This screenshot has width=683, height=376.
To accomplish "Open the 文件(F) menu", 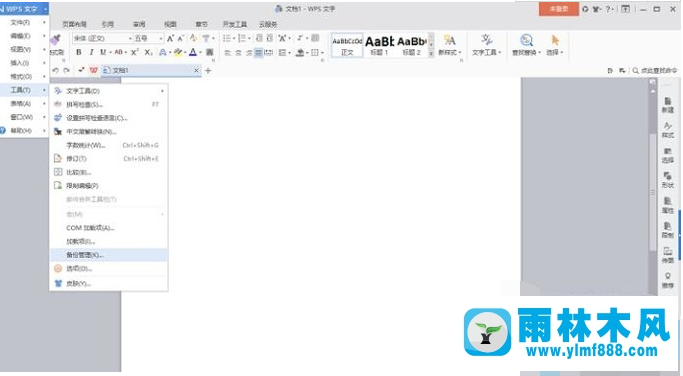I will (x=24, y=22).
